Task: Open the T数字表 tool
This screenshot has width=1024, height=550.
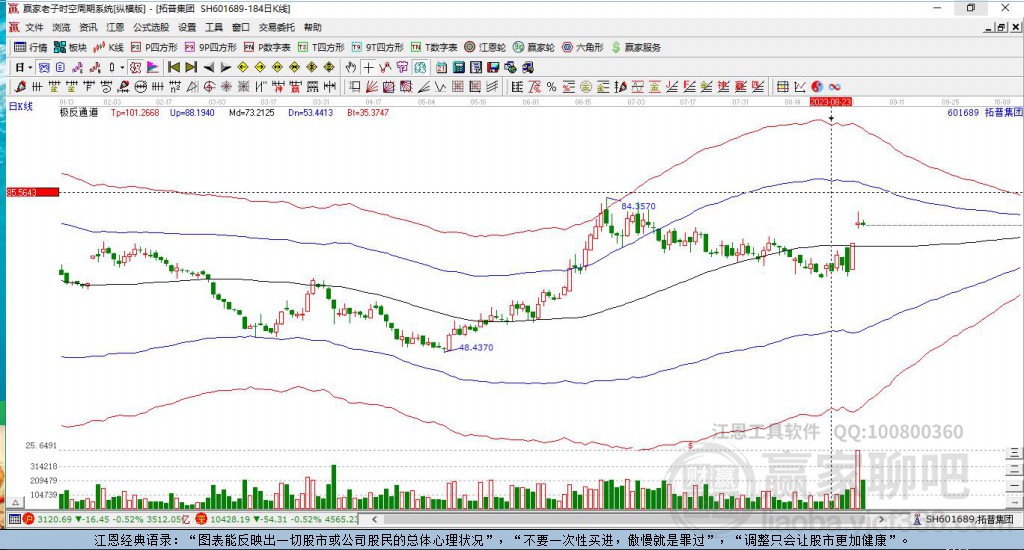Action: click(x=434, y=47)
